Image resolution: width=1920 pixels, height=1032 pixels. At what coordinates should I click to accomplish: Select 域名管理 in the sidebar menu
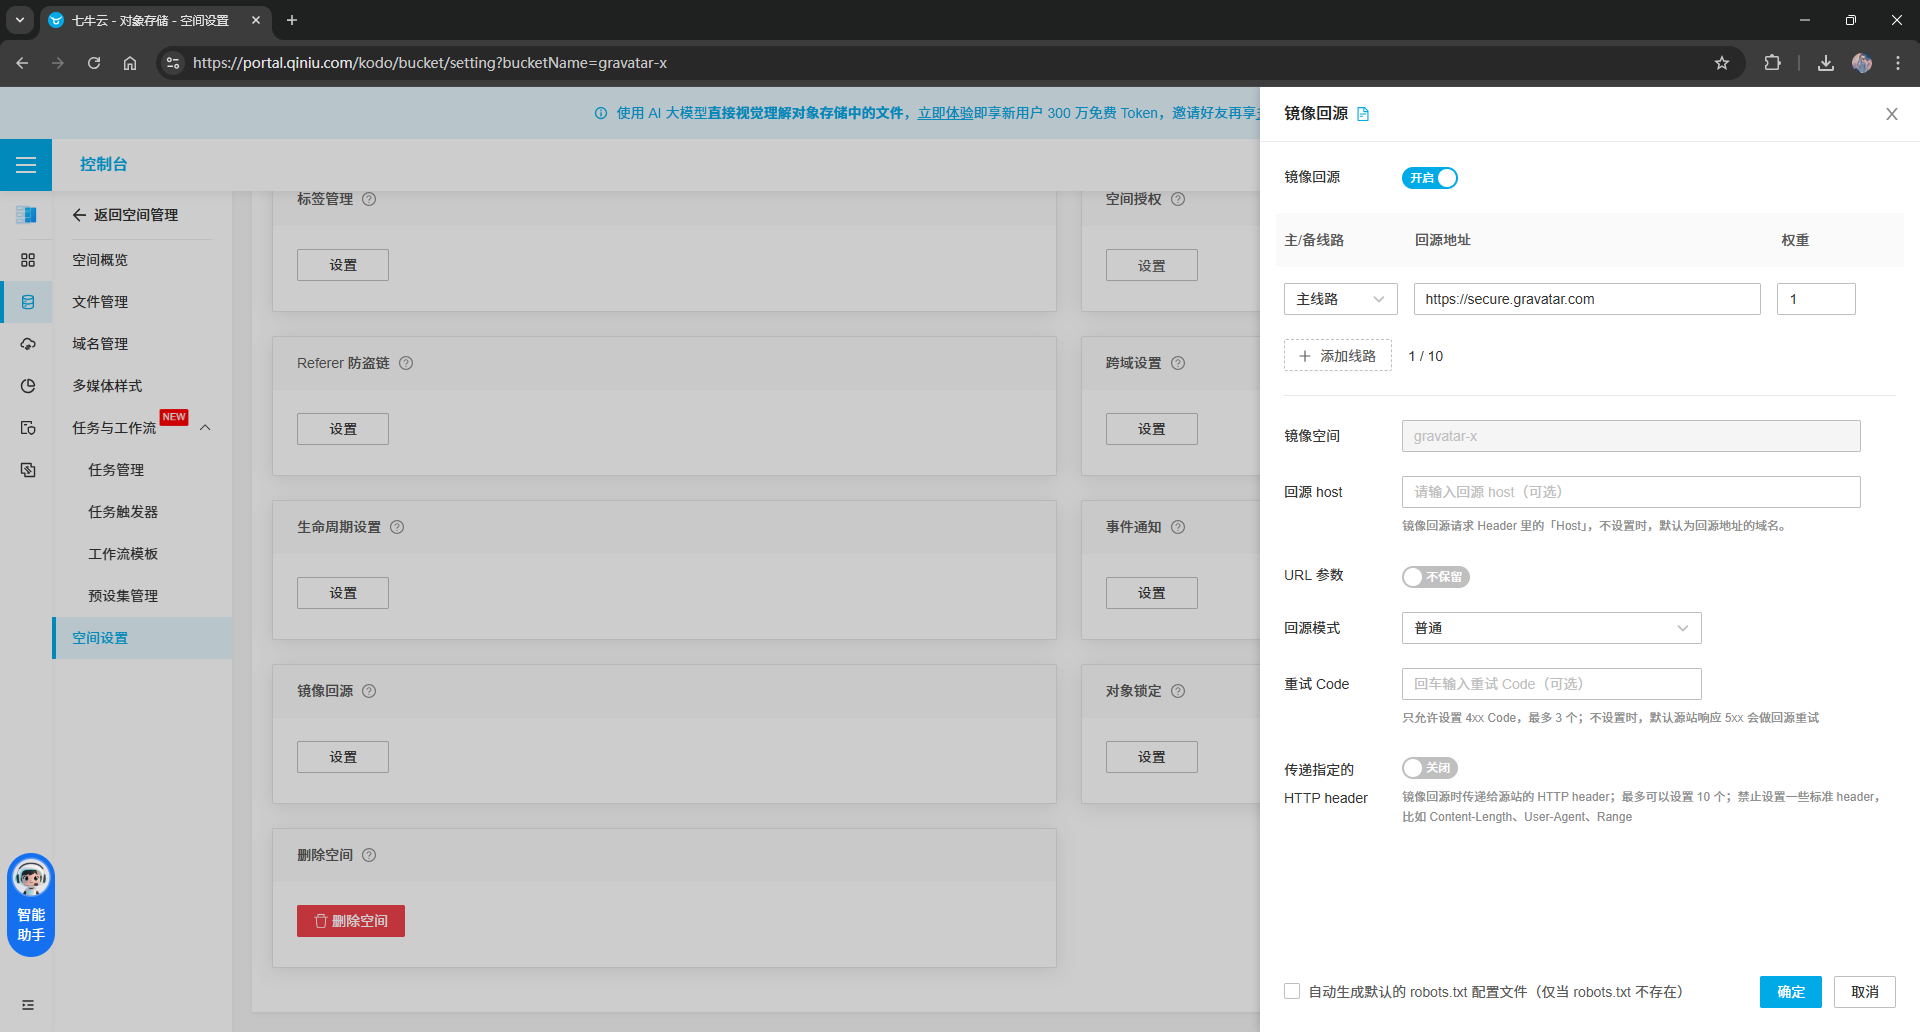[100, 344]
